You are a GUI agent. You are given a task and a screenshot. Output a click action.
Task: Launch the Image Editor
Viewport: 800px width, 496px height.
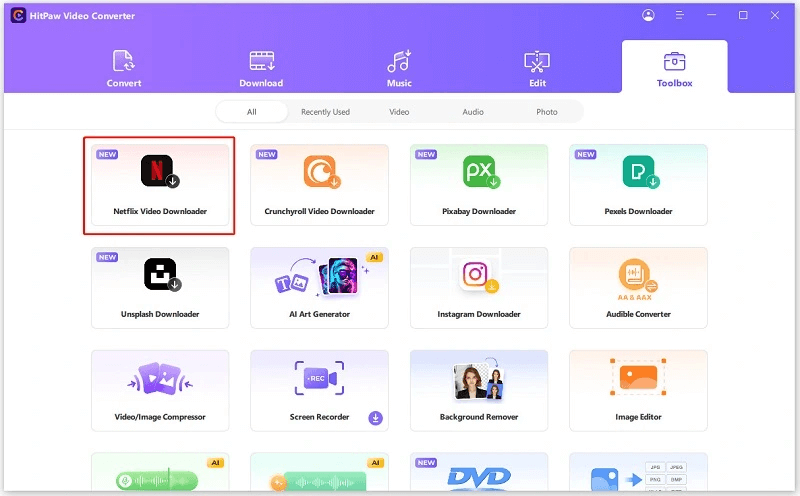coord(638,392)
